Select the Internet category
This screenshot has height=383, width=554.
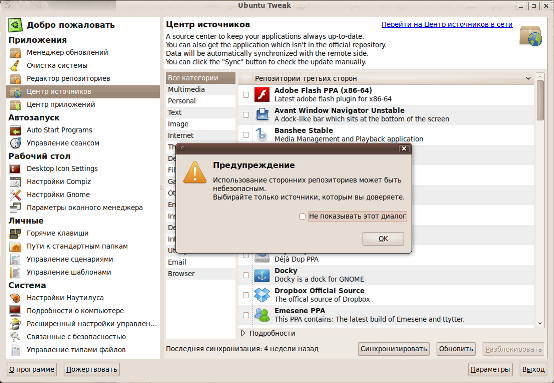click(200, 136)
